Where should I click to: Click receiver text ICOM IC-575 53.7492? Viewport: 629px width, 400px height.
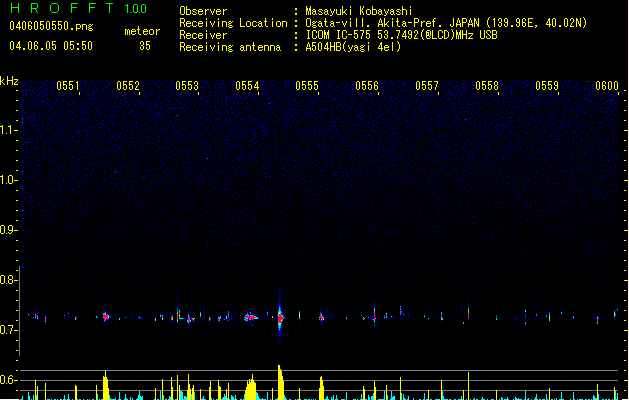click(x=401, y=35)
